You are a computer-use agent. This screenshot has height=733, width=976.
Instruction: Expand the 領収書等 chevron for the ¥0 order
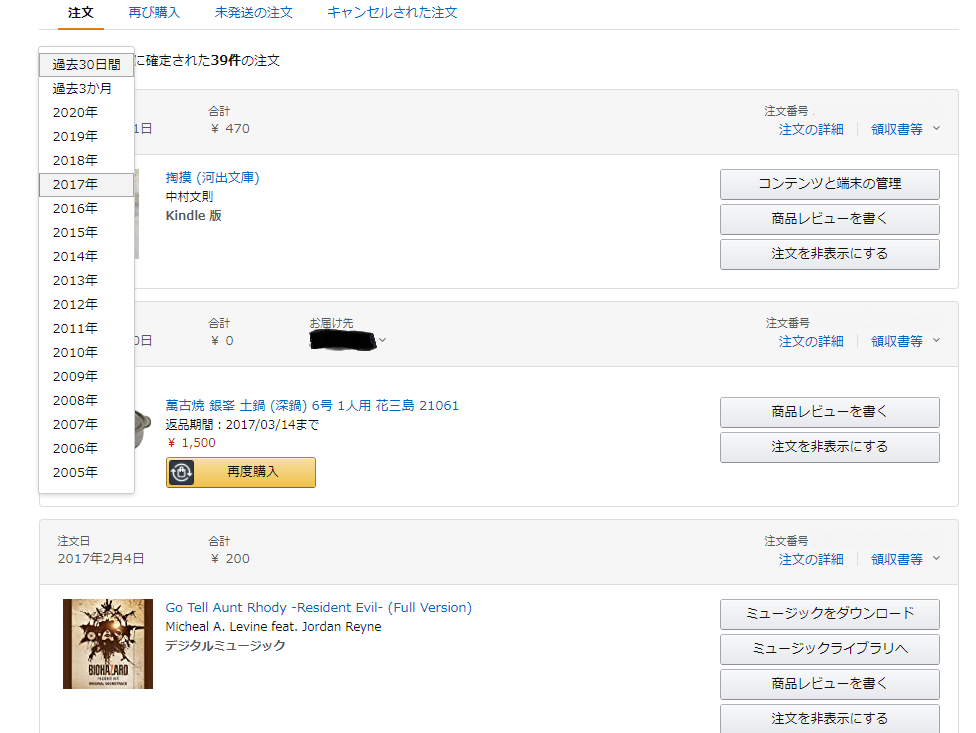coord(936,340)
